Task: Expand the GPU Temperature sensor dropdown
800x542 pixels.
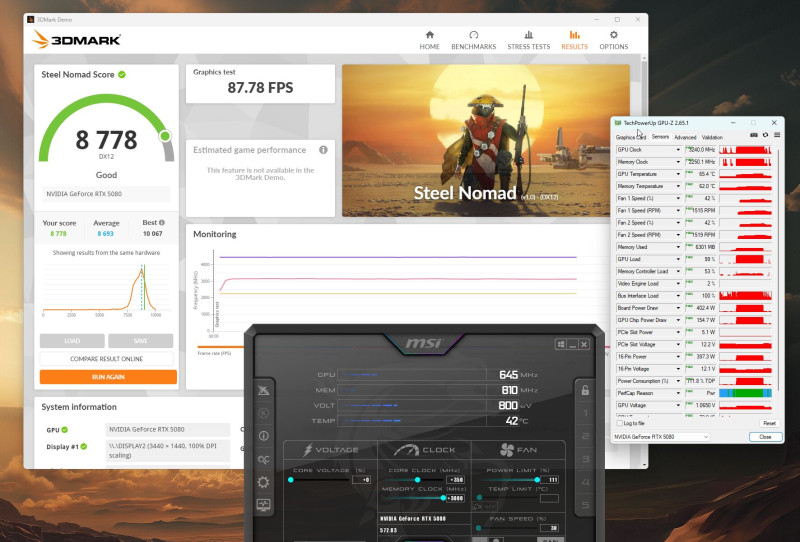Action: (678, 174)
